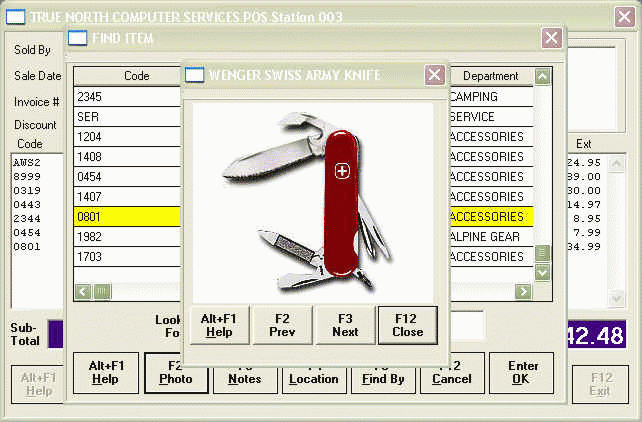Click the Find Item window title icon
Screen dimensions: 642x422
pos(77,38)
